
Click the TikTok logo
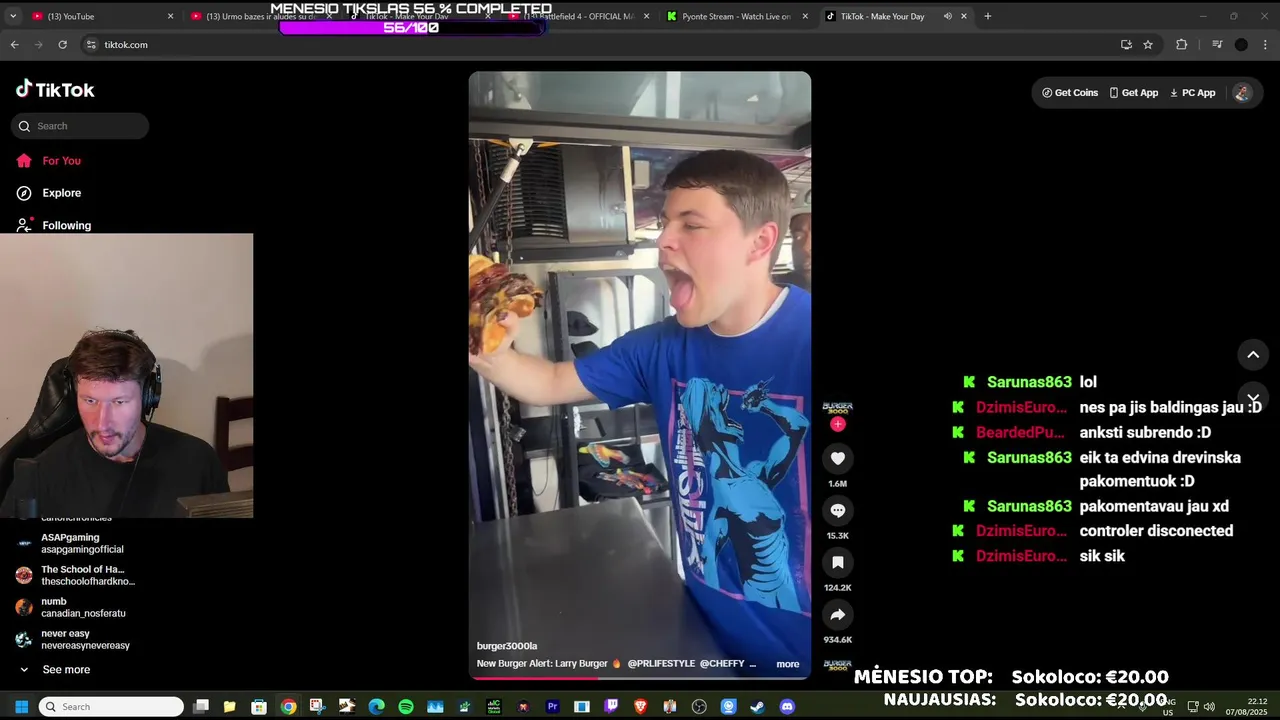[x=55, y=89]
